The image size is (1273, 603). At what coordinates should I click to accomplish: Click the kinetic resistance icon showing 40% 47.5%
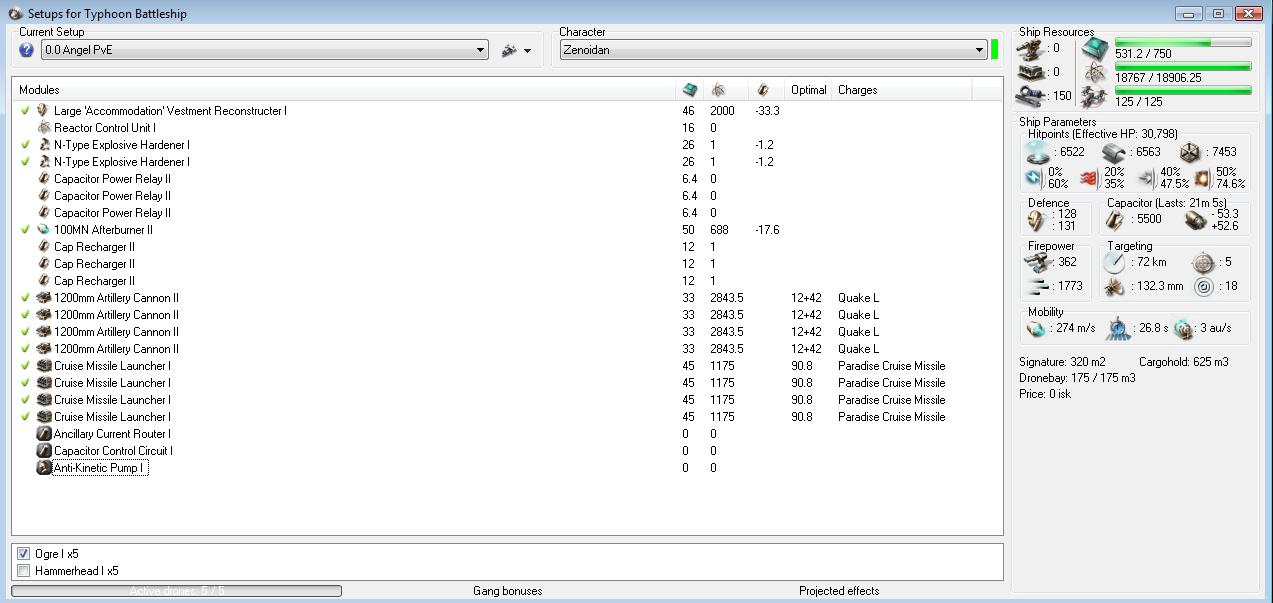(x=1146, y=178)
